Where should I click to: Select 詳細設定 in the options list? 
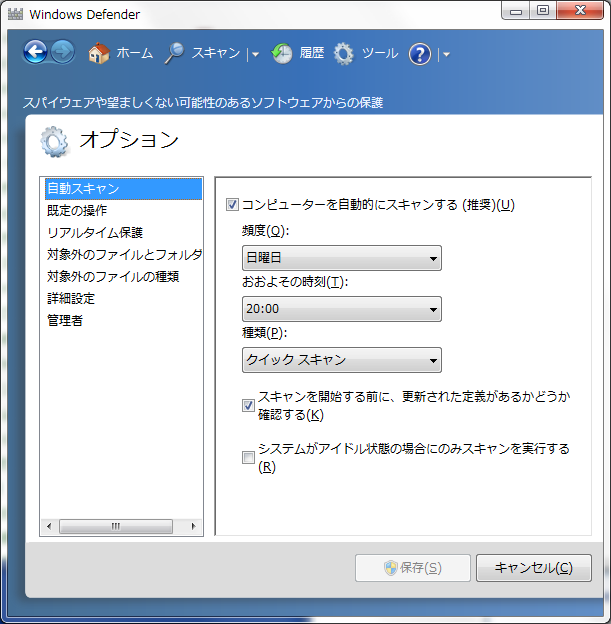coord(123,298)
